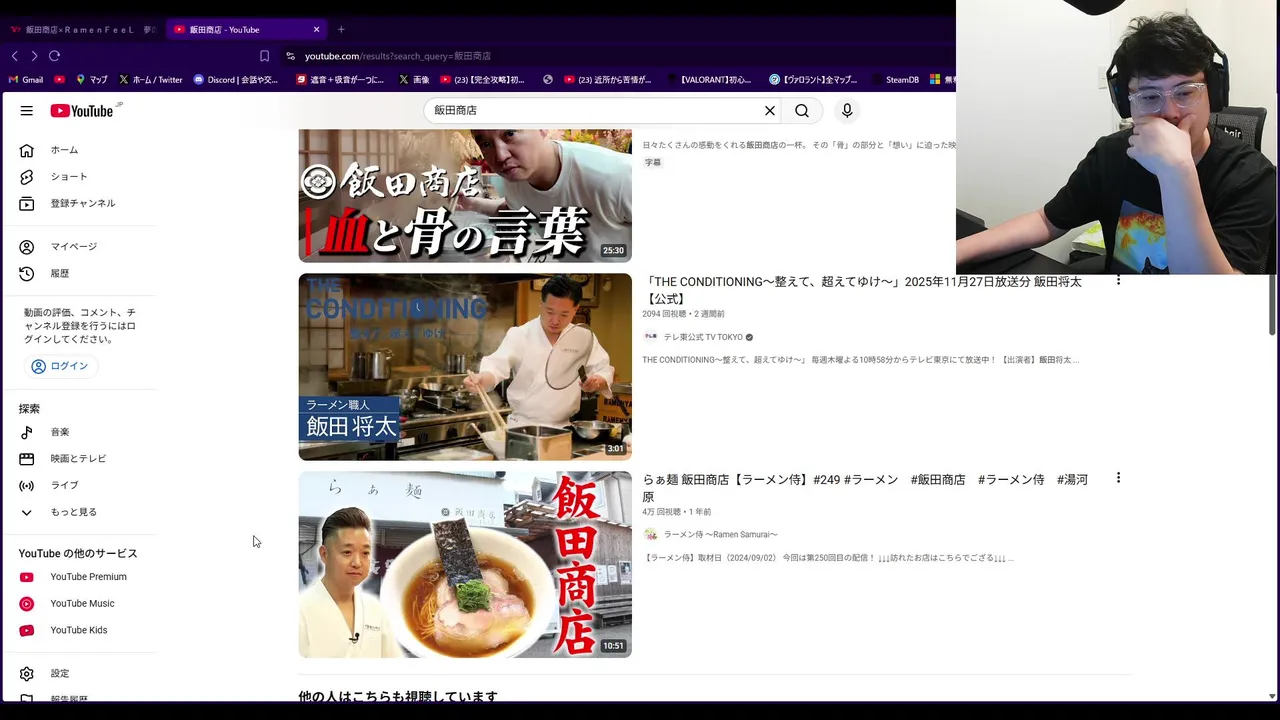This screenshot has height=720, width=1280.
Task: Click the ログイン sign-in button
Action: pos(61,366)
